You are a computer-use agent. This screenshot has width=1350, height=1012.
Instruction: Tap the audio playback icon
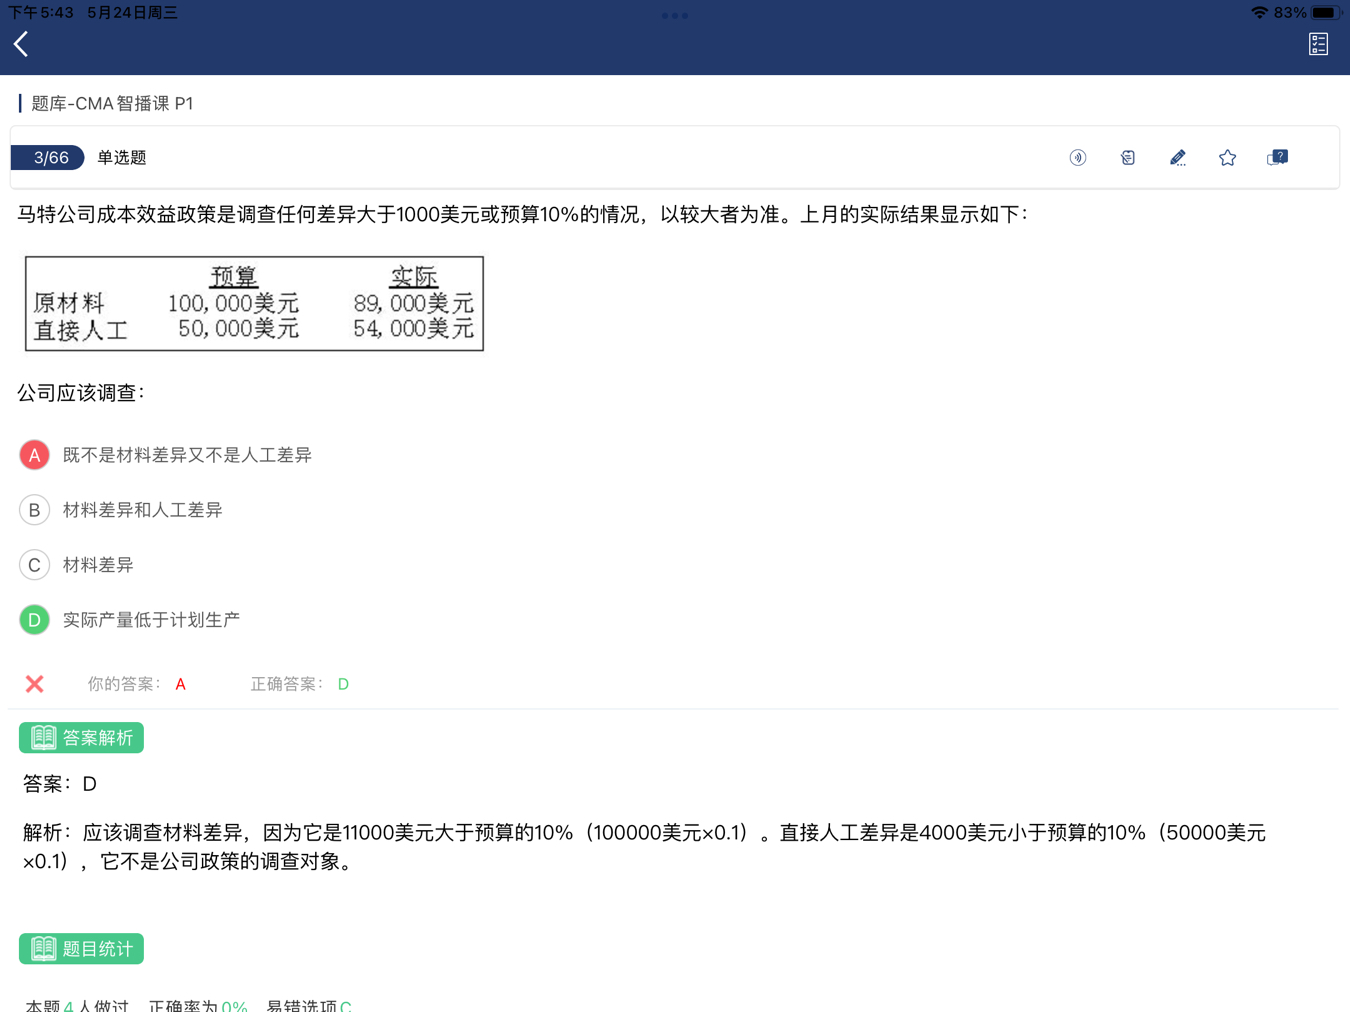(x=1077, y=158)
